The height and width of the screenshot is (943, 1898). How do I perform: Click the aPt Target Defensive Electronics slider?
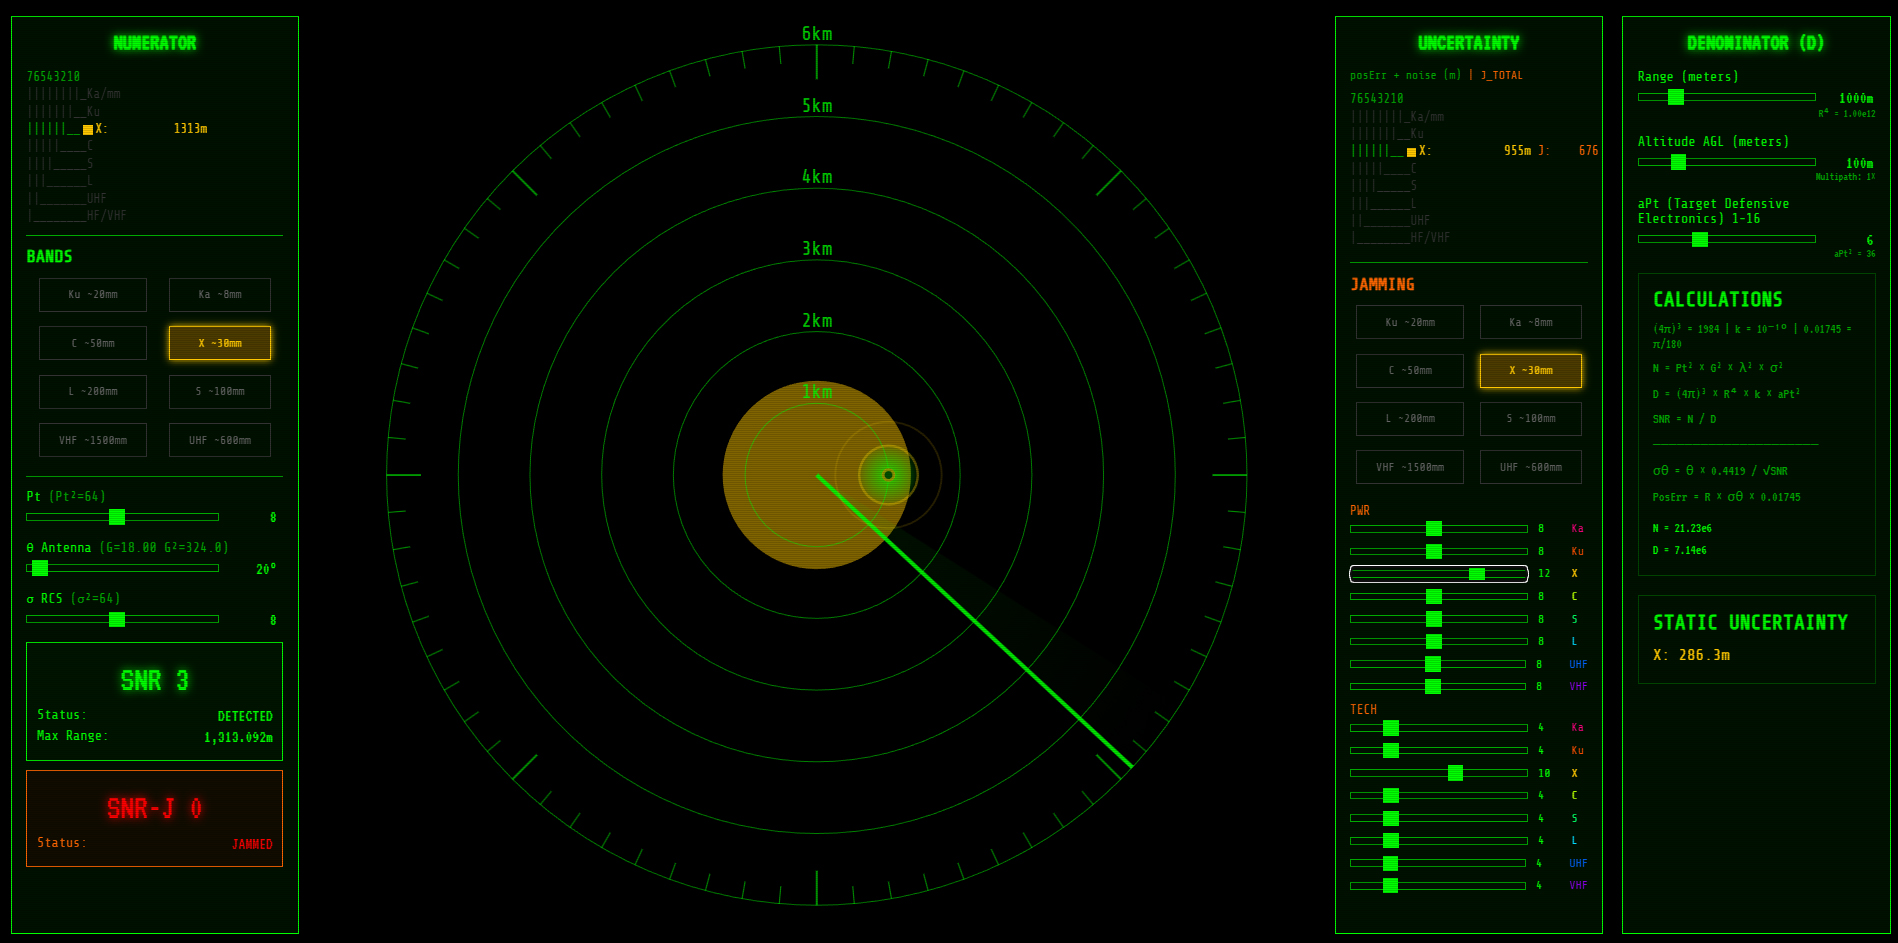[1699, 239]
